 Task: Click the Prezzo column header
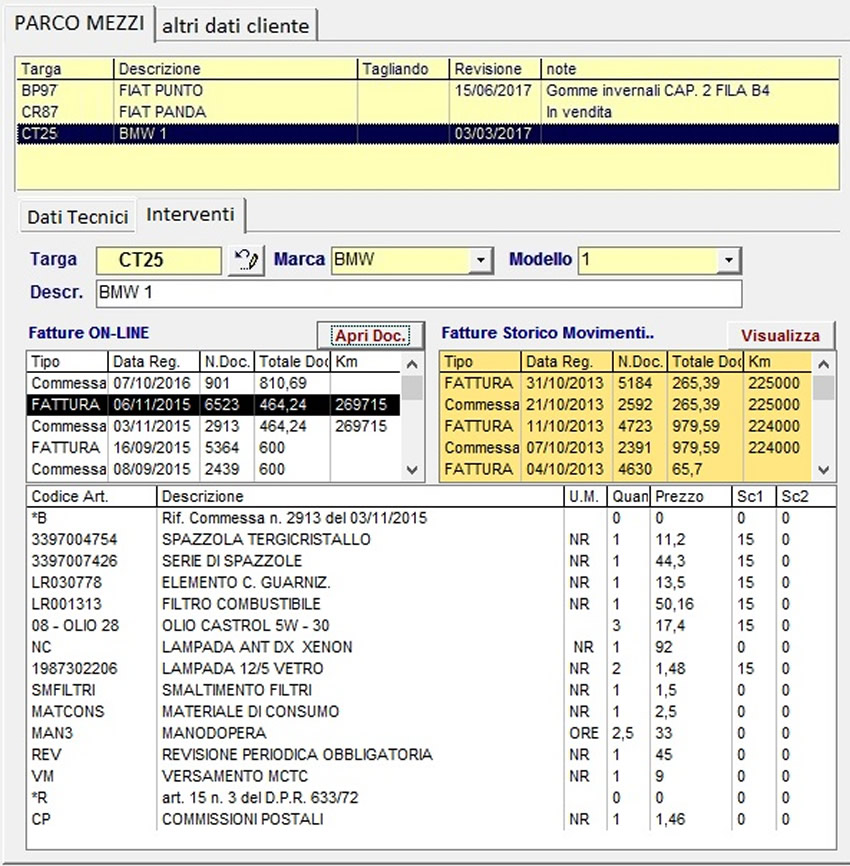point(691,497)
